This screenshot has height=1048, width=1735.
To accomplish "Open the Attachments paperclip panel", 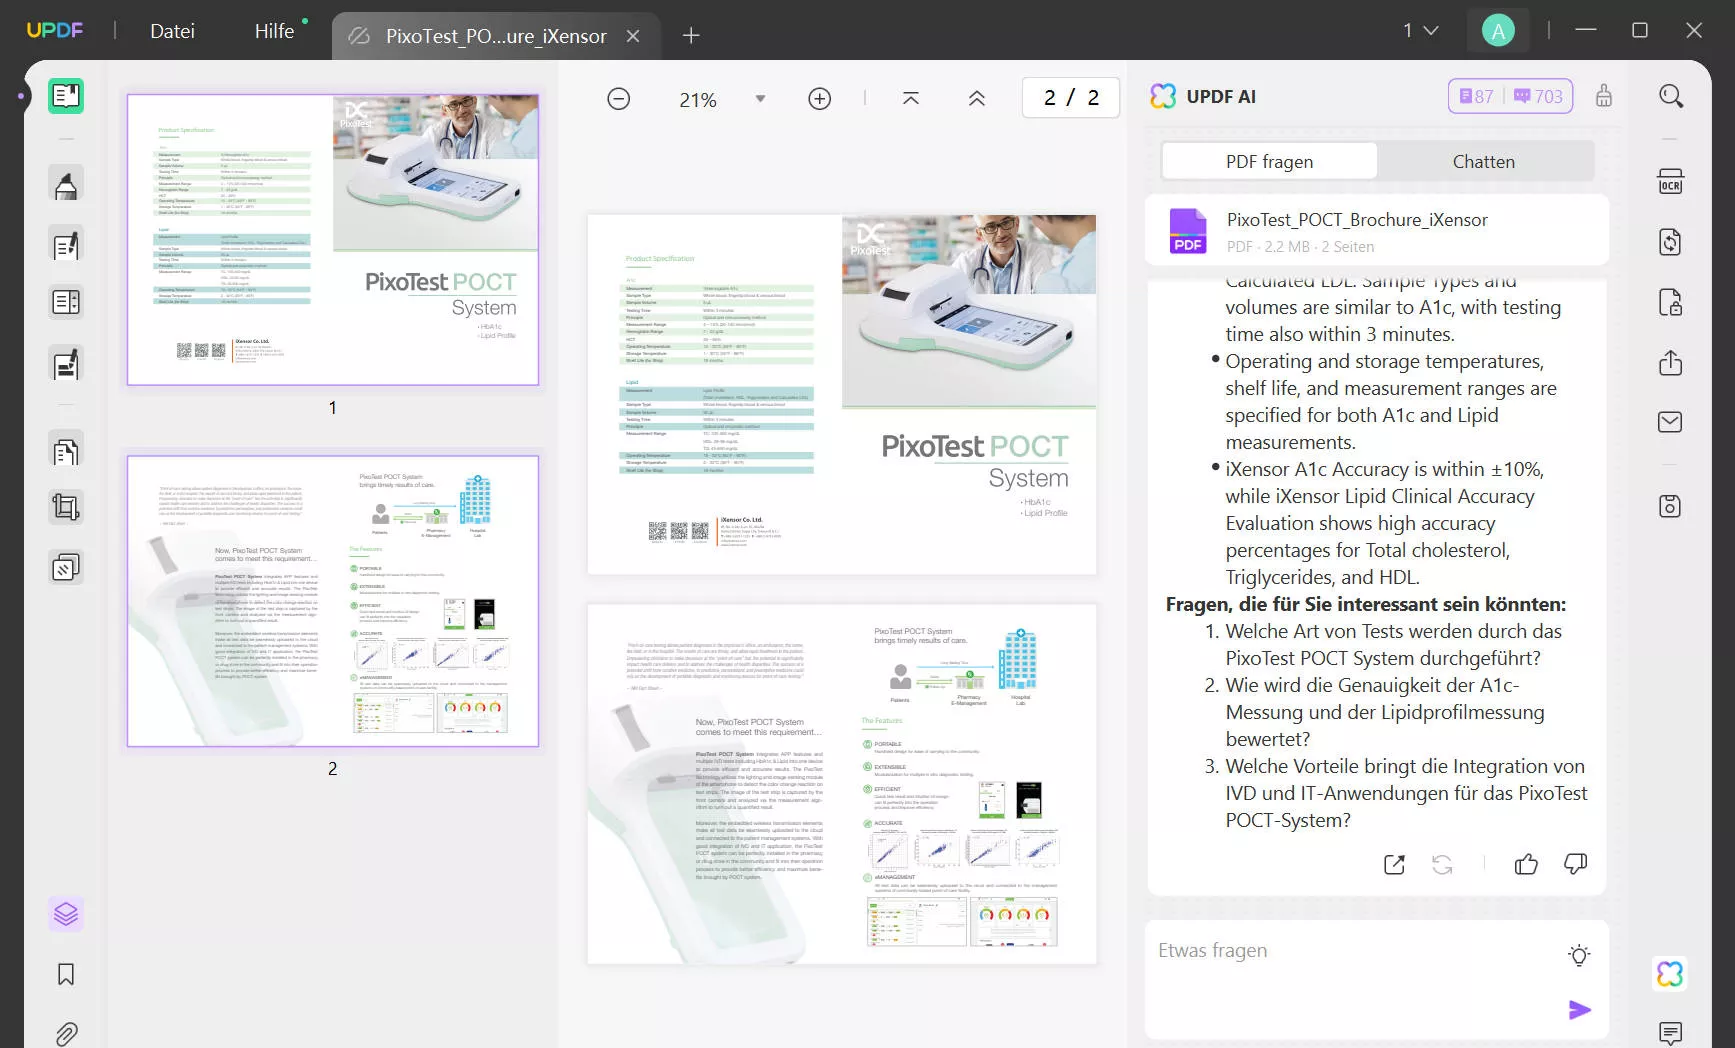I will point(66,1033).
